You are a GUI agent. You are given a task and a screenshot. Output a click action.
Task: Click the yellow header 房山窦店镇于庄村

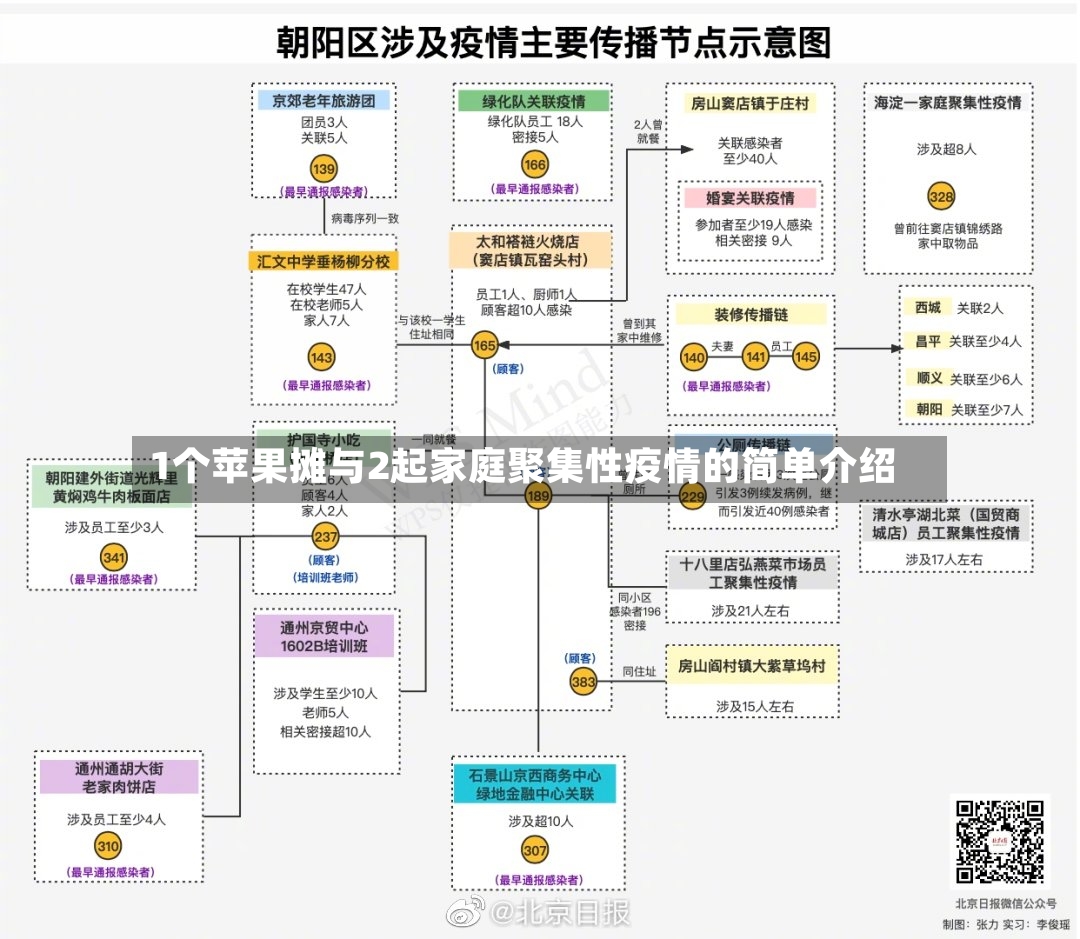pos(749,103)
